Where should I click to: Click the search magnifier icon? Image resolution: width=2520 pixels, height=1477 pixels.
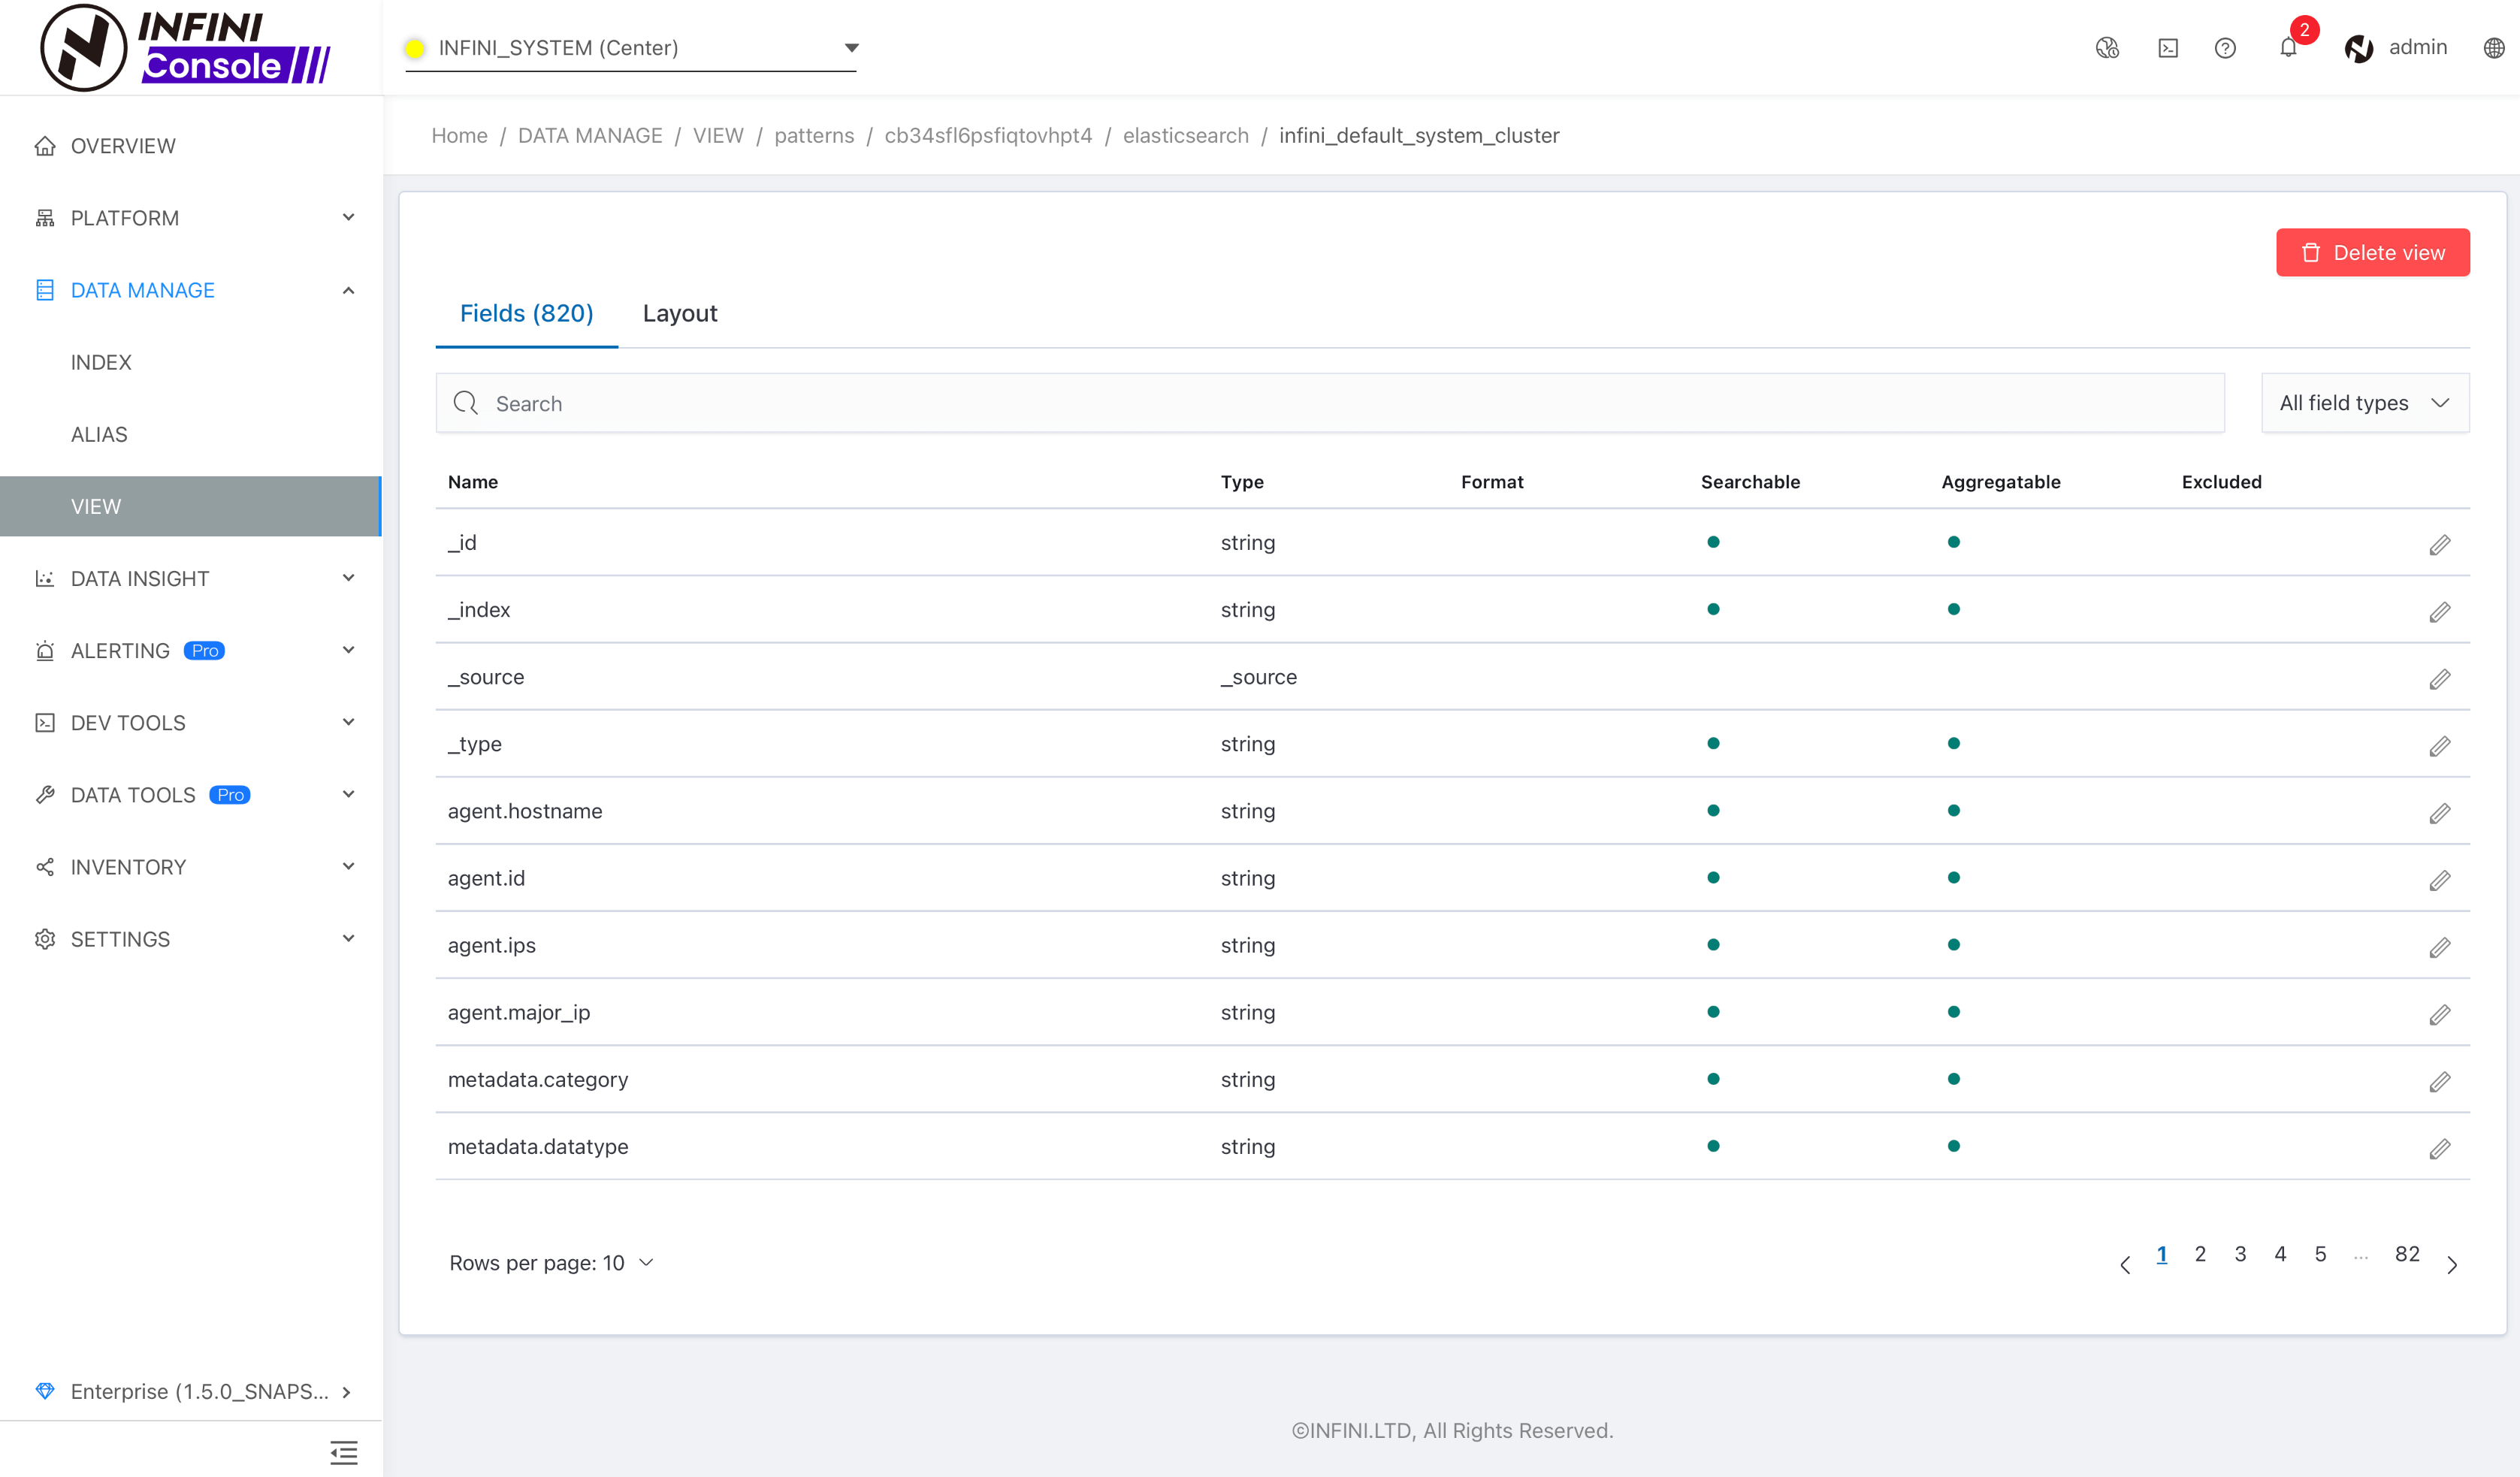(466, 403)
